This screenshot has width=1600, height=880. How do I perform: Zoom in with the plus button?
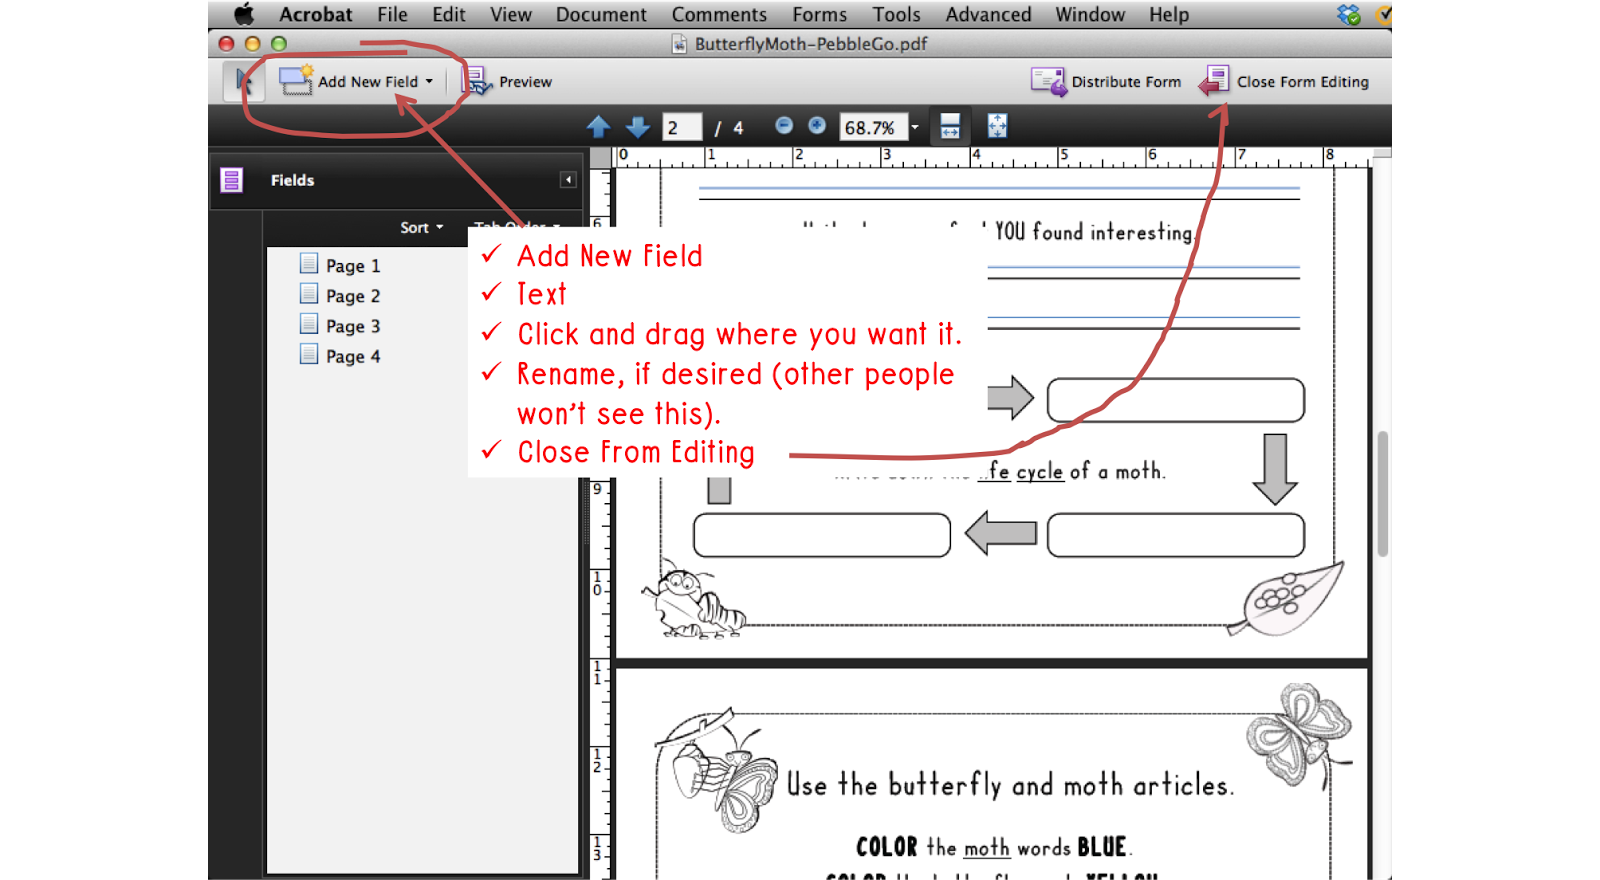[x=817, y=125]
